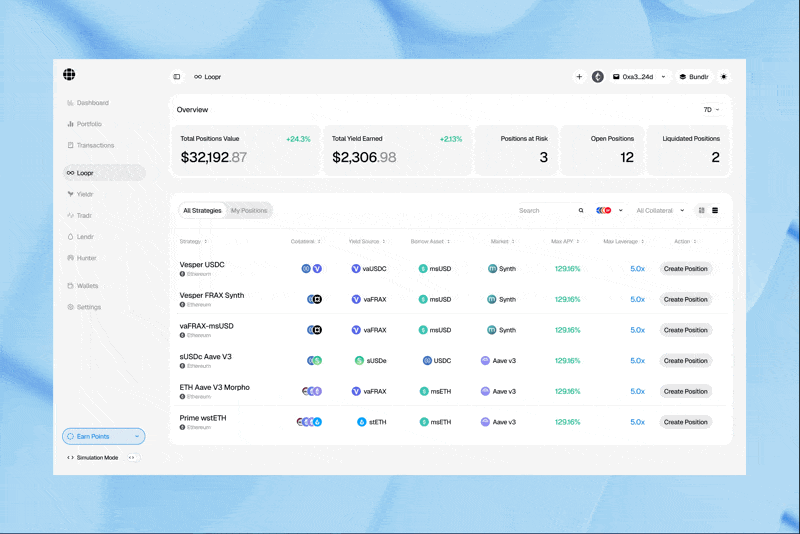This screenshot has width=800, height=534.
Task: Open Lendr in sidebar
Action: (80, 237)
